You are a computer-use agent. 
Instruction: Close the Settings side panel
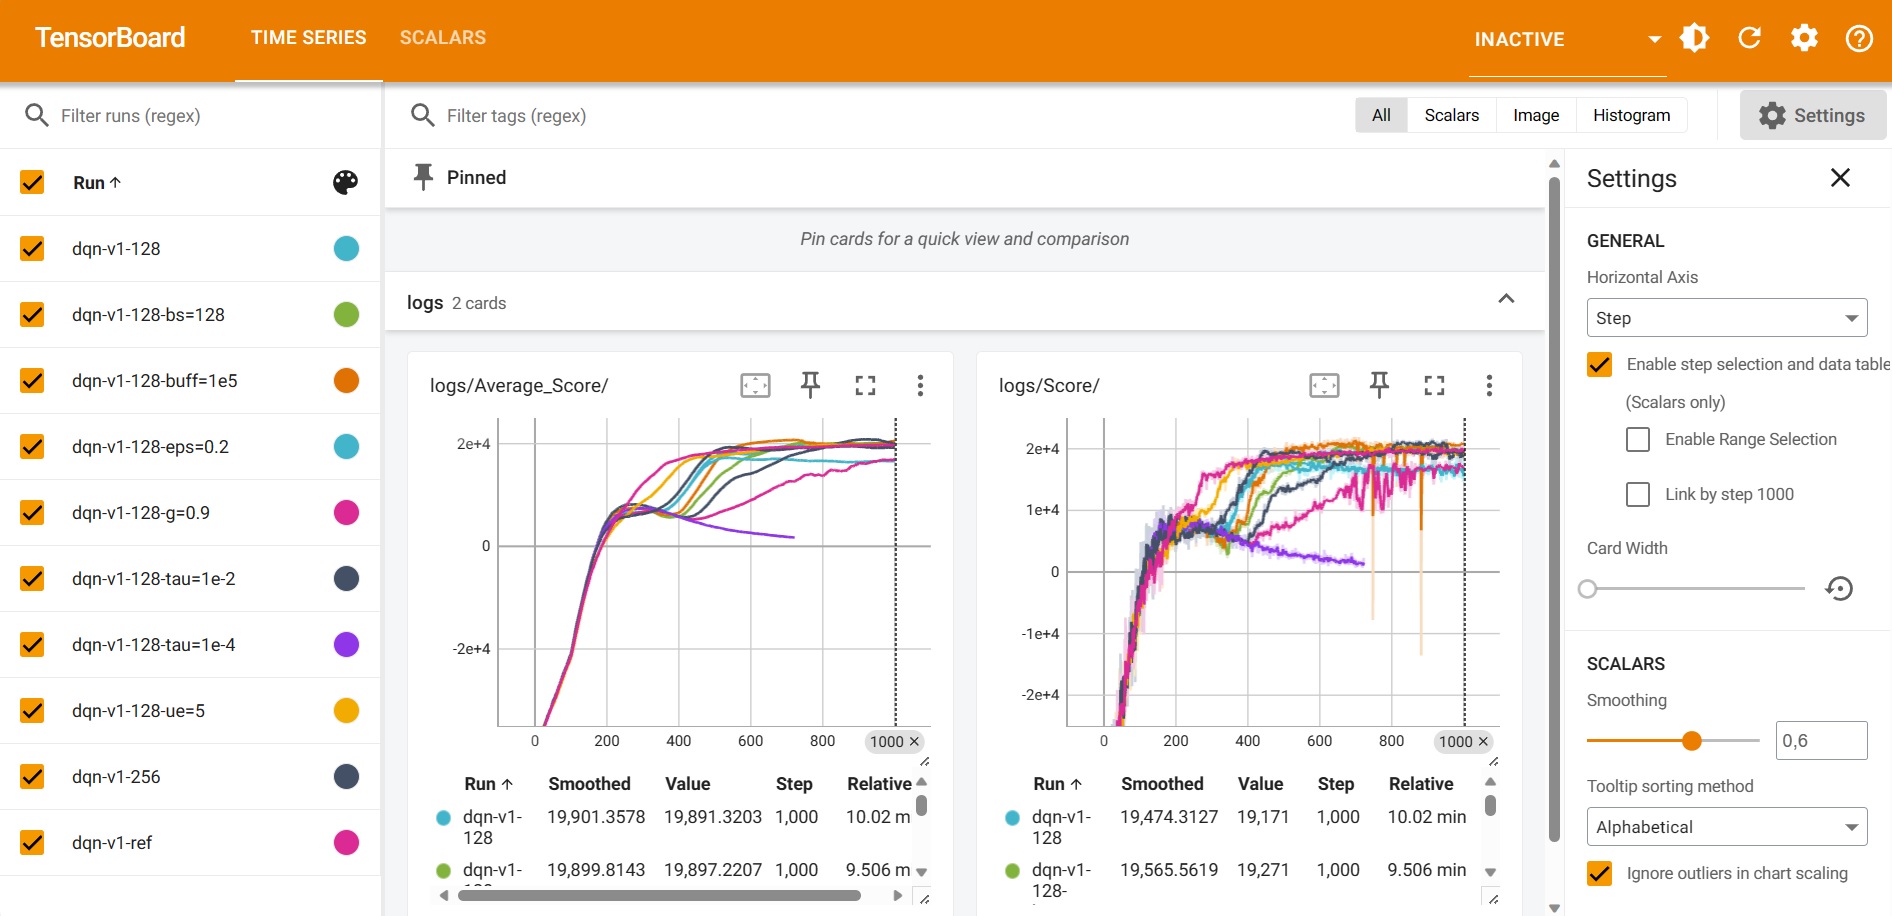1840,178
